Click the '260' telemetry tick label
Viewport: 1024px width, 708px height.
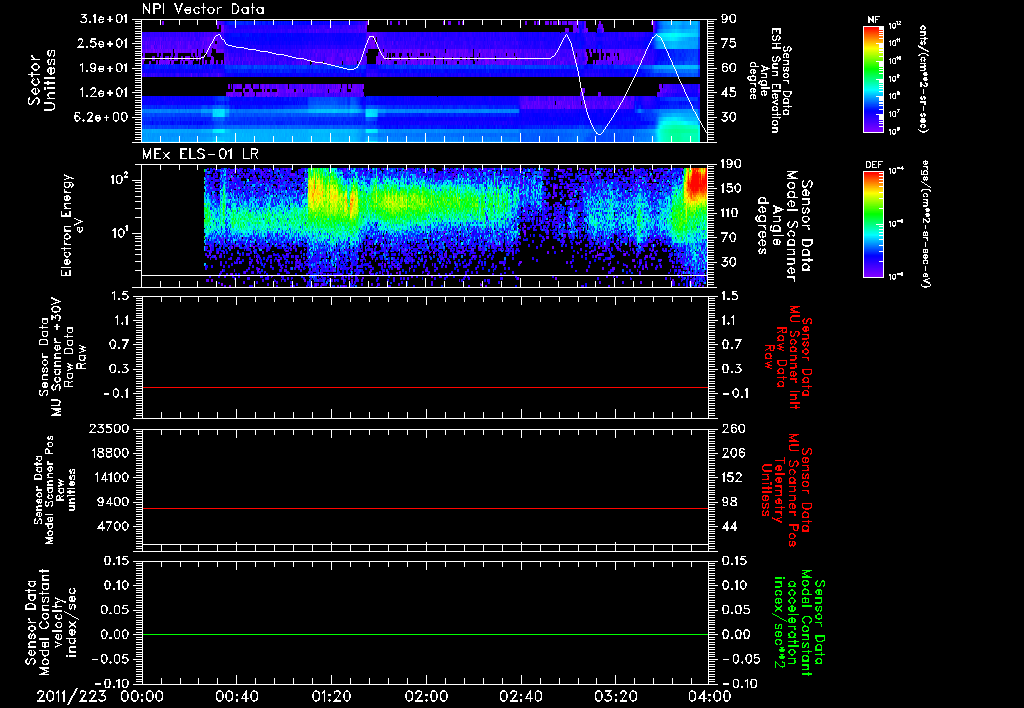731,428
